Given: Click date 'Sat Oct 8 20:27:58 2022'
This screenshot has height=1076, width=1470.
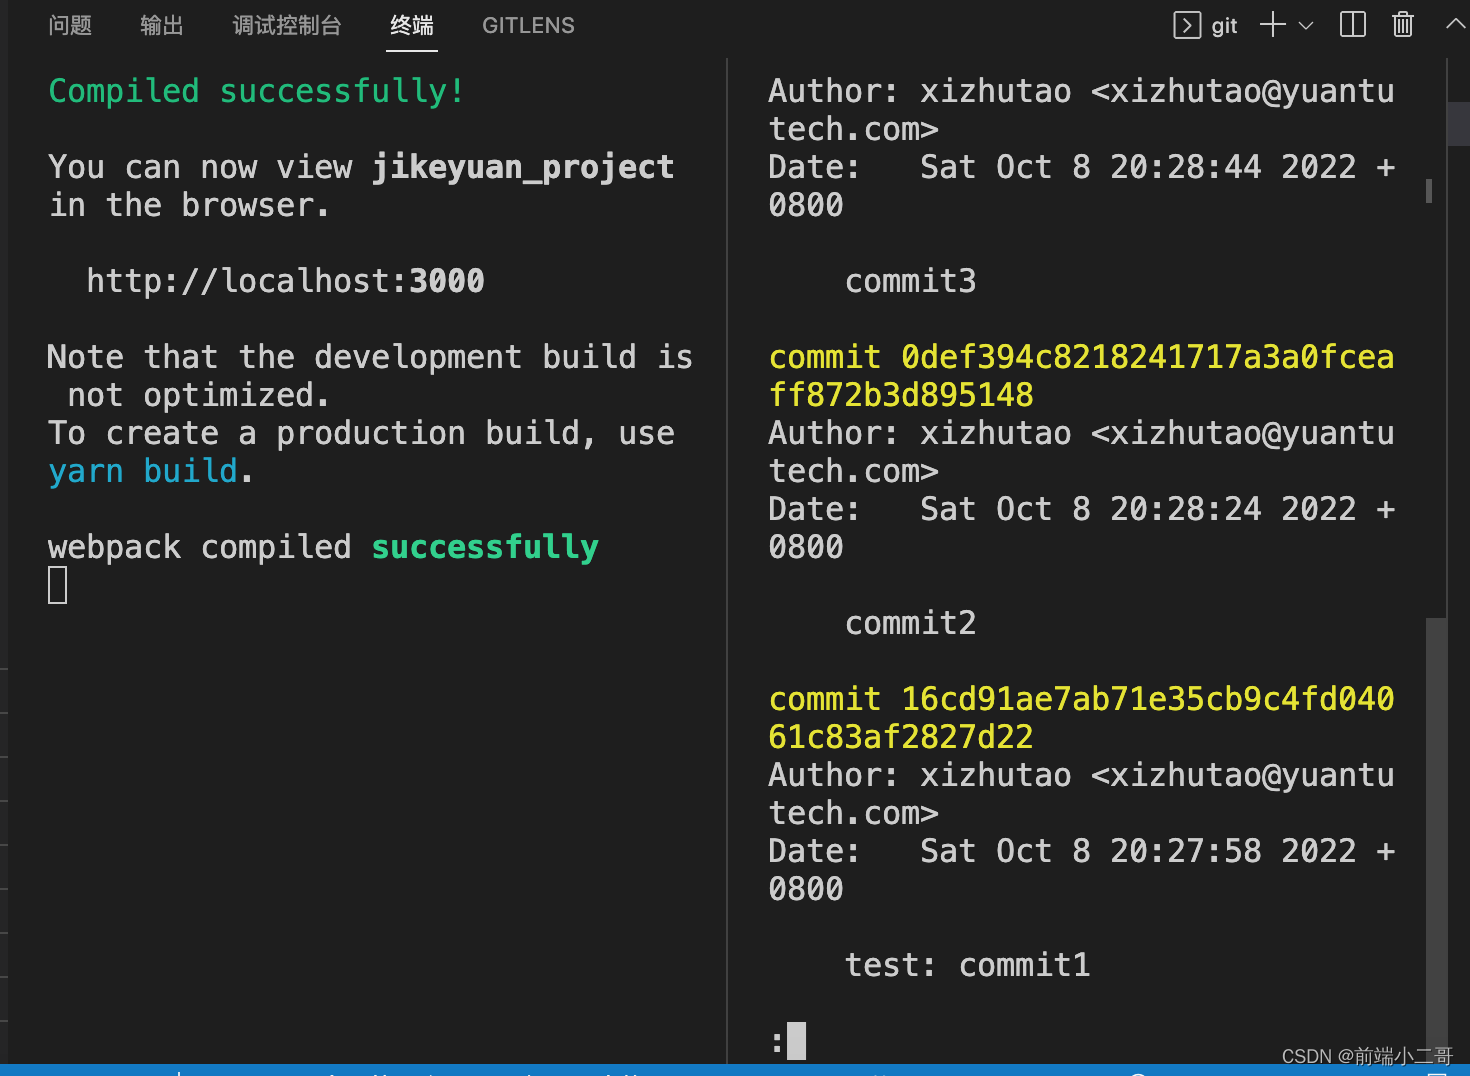Looking at the screenshot, I should tap(1138, 851).
